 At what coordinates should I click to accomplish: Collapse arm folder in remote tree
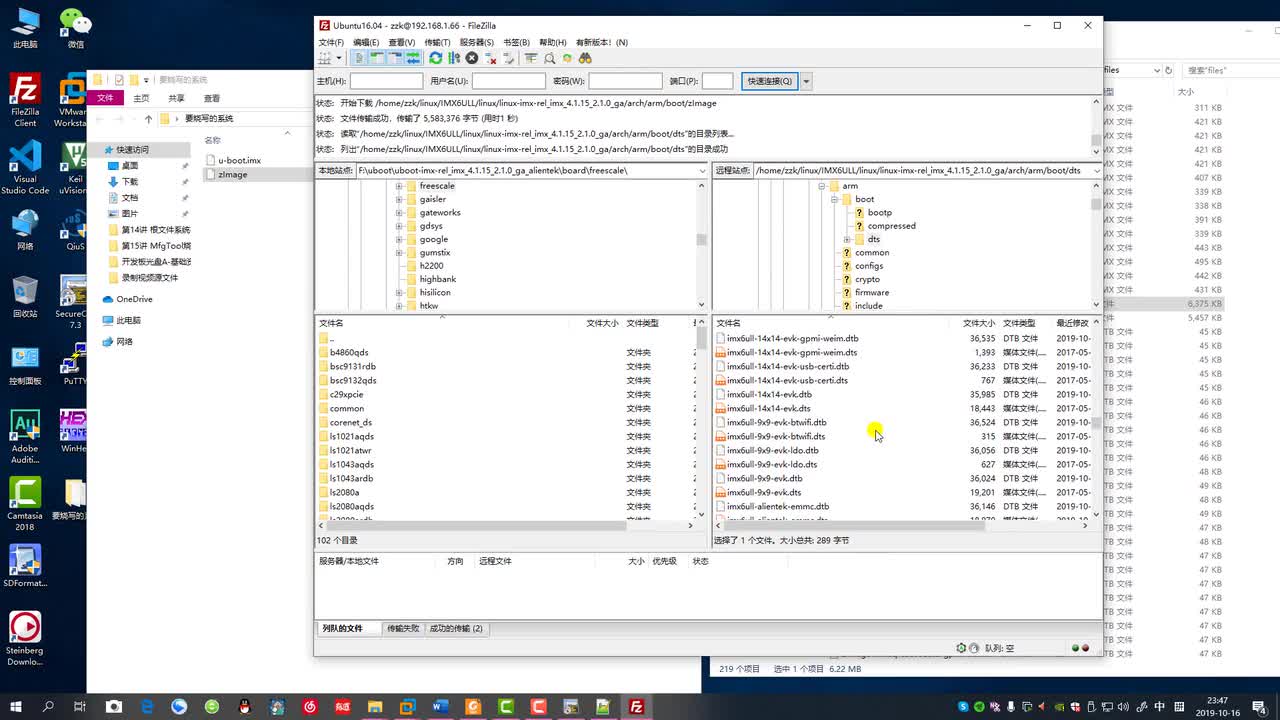point(821,186)
